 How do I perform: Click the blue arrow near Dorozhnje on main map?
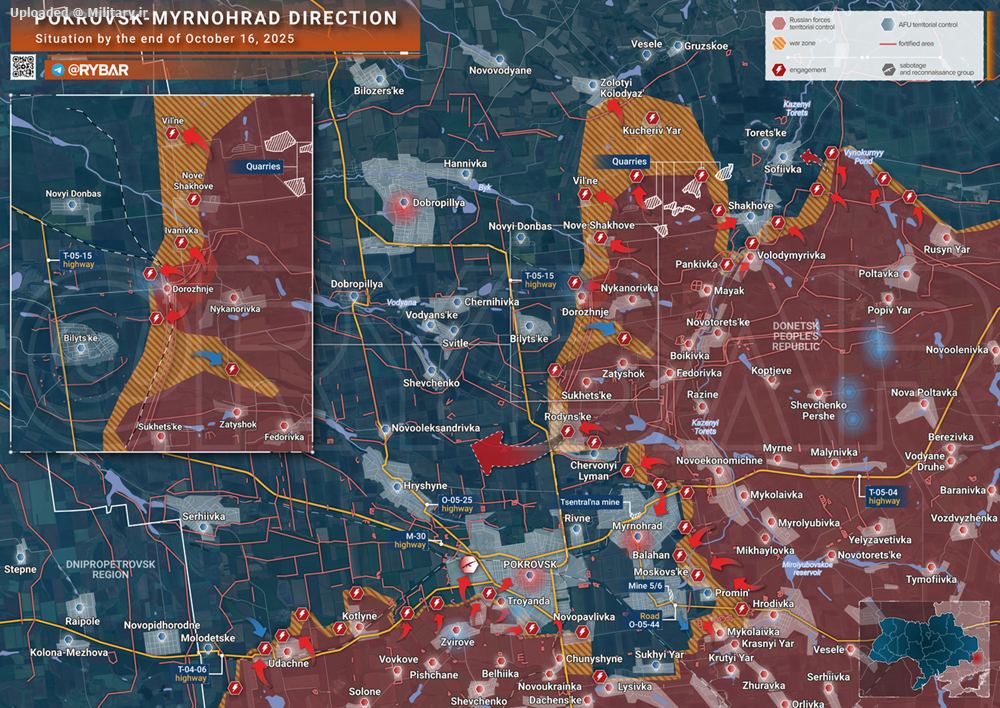(602, 326)
